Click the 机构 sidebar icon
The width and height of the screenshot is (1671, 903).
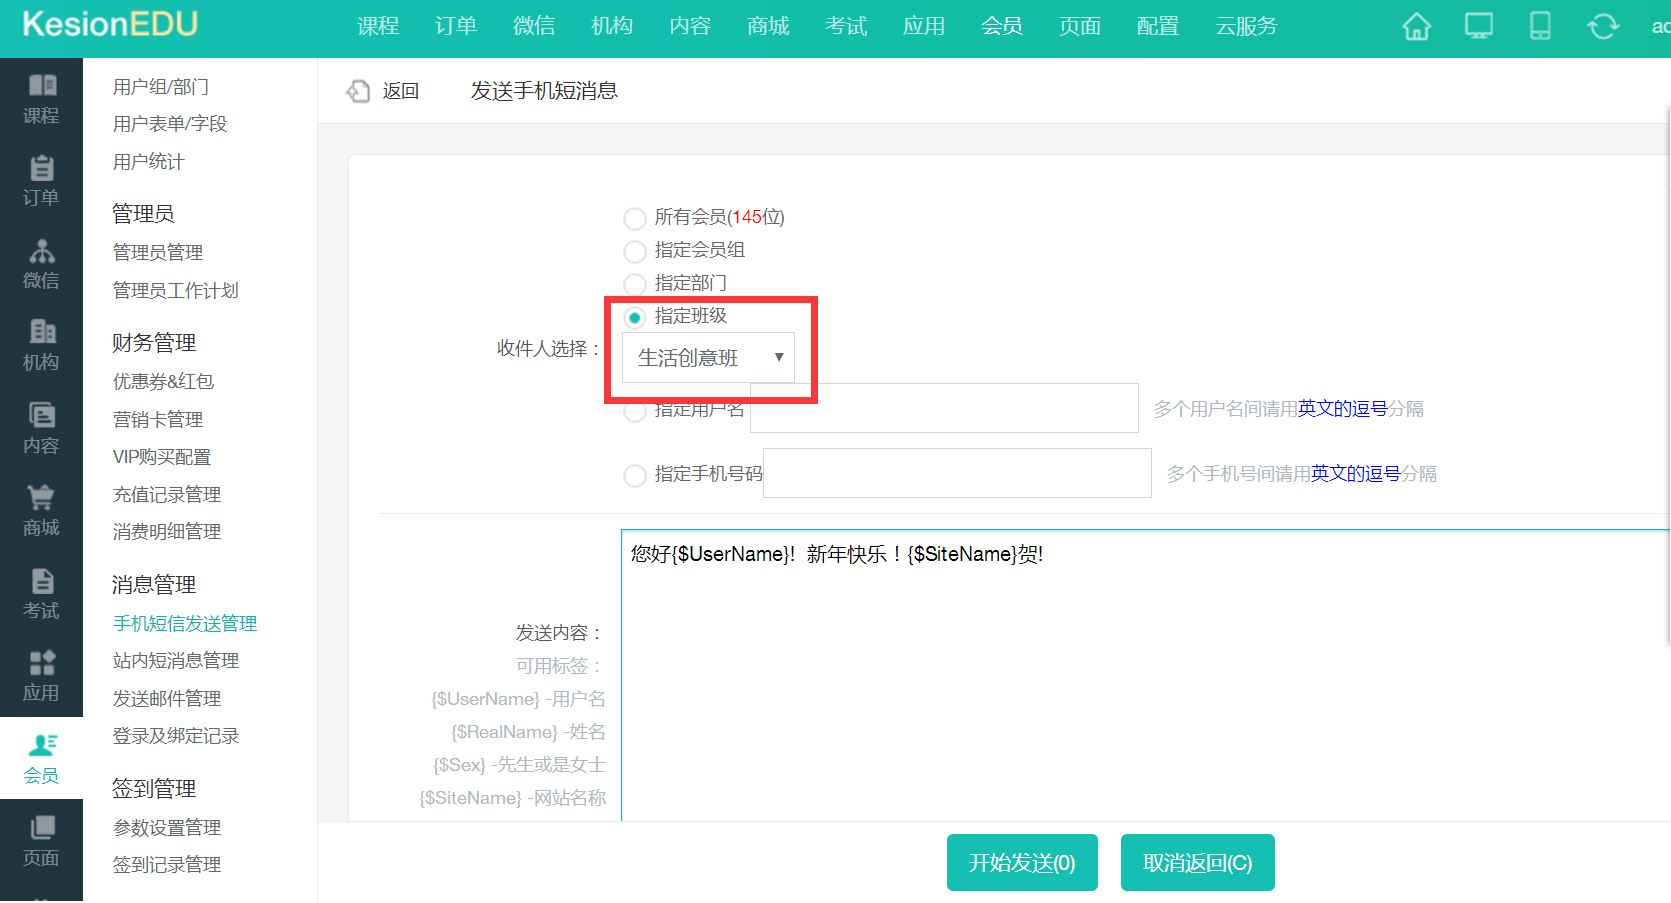[x=41, y=344]
